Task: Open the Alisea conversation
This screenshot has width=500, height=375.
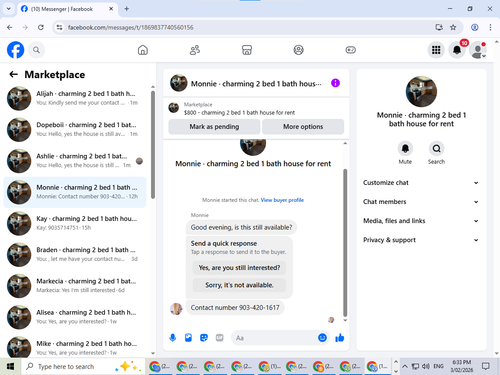Action: point(75,317)
